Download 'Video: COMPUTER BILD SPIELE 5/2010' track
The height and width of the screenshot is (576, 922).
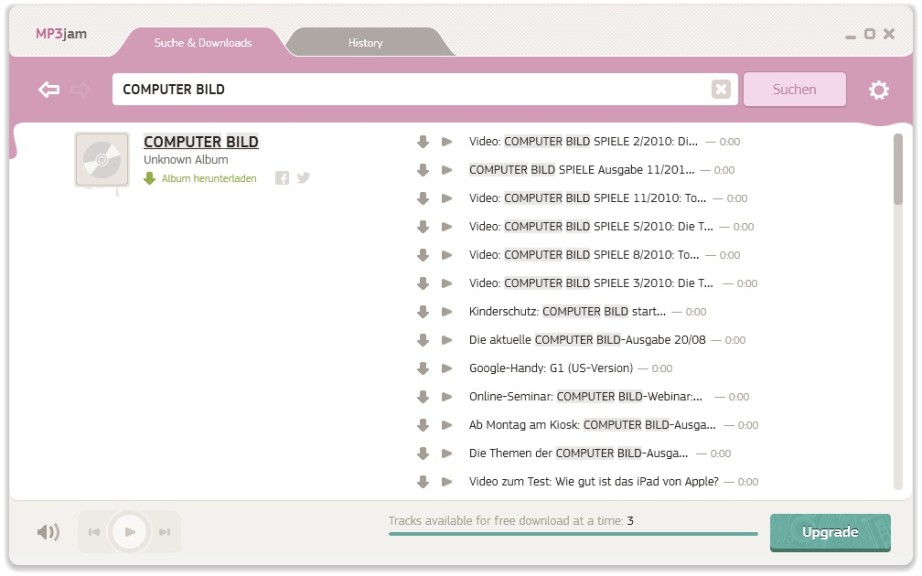click(x=423, y=226)
